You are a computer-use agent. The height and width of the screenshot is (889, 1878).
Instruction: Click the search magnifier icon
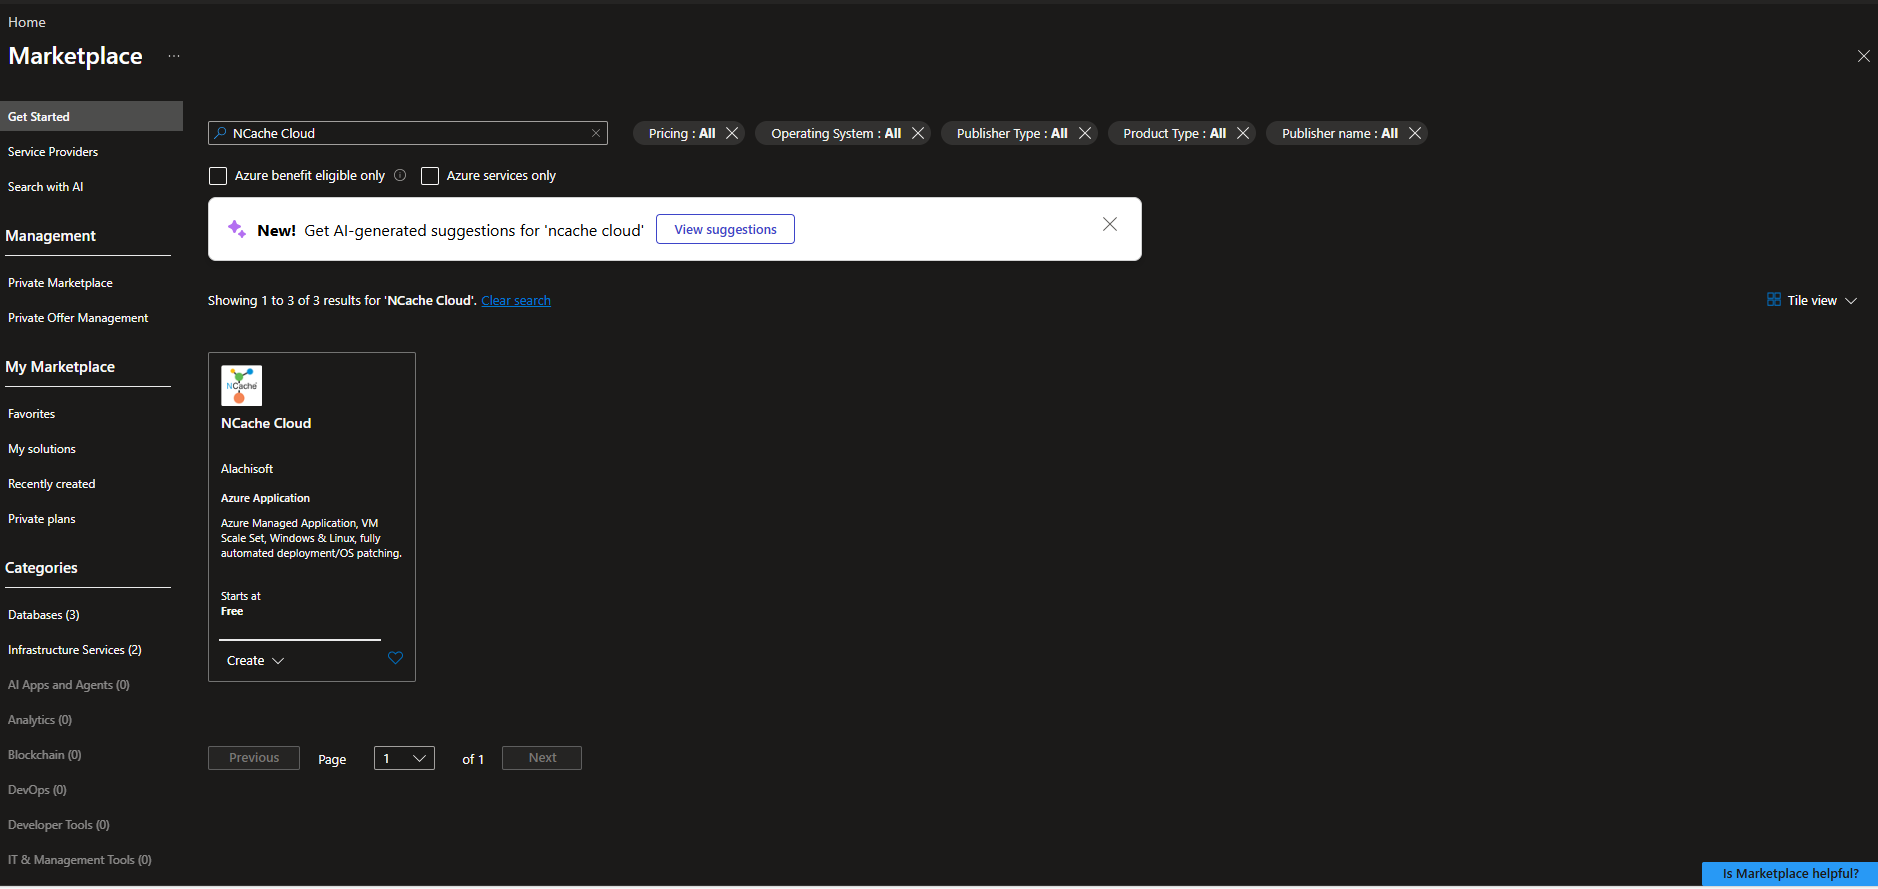[221, 133]
